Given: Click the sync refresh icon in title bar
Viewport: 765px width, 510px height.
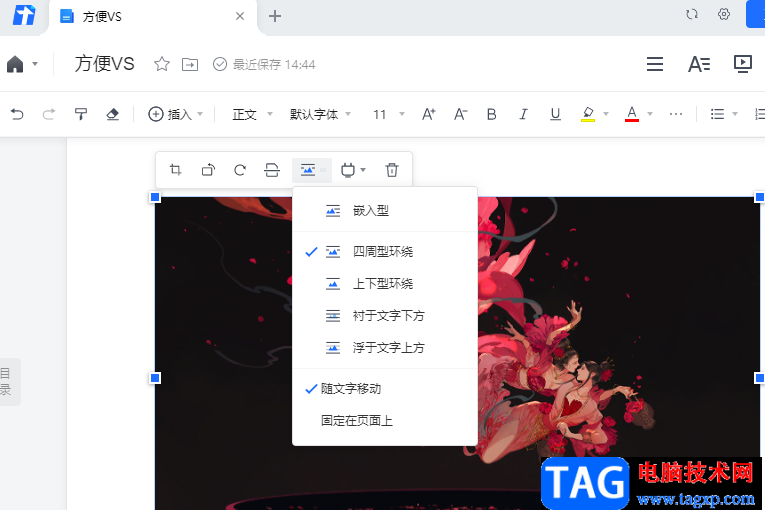Looking at the screenshot, I should (692, 14).
